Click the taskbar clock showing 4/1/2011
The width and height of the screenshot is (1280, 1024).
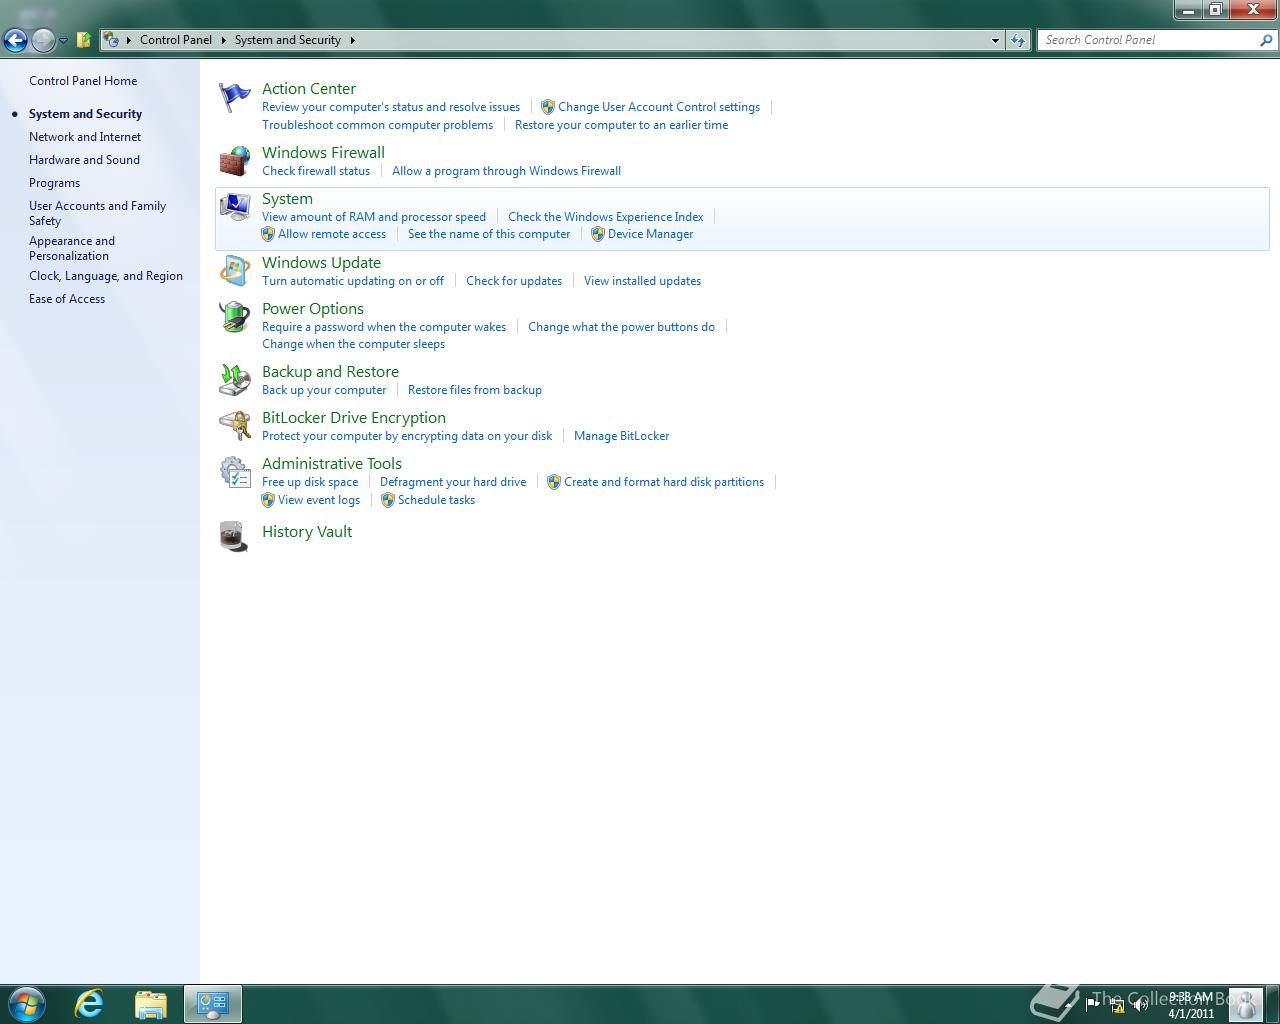(1191, 1005)
